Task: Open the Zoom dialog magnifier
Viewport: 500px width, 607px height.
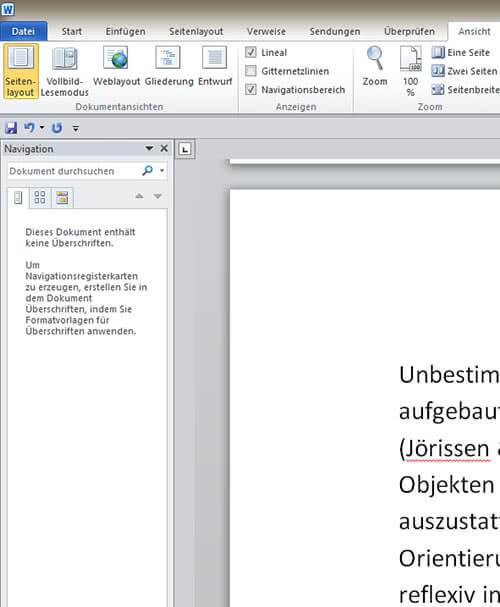Action: coord(375,66)
